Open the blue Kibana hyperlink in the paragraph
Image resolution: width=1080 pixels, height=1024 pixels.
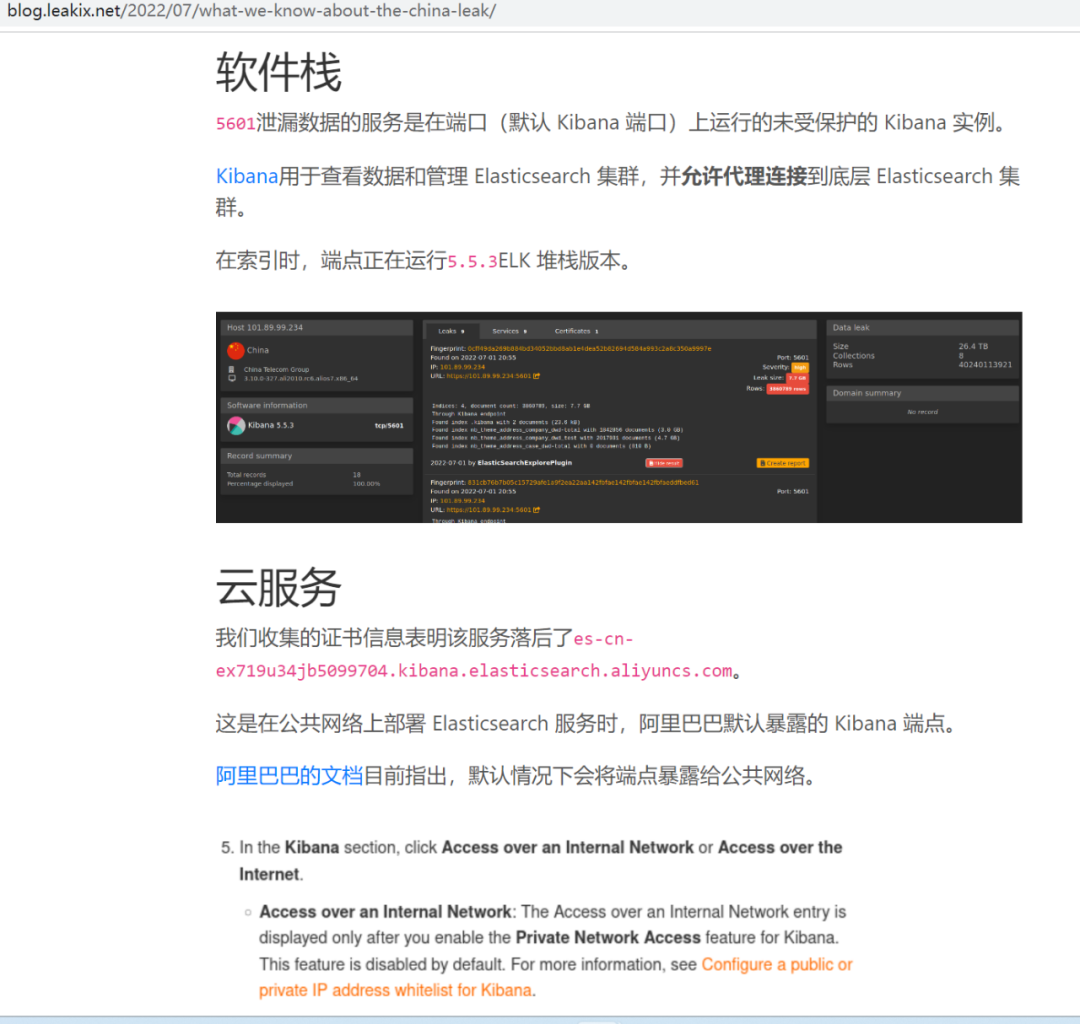click(247, 176)
